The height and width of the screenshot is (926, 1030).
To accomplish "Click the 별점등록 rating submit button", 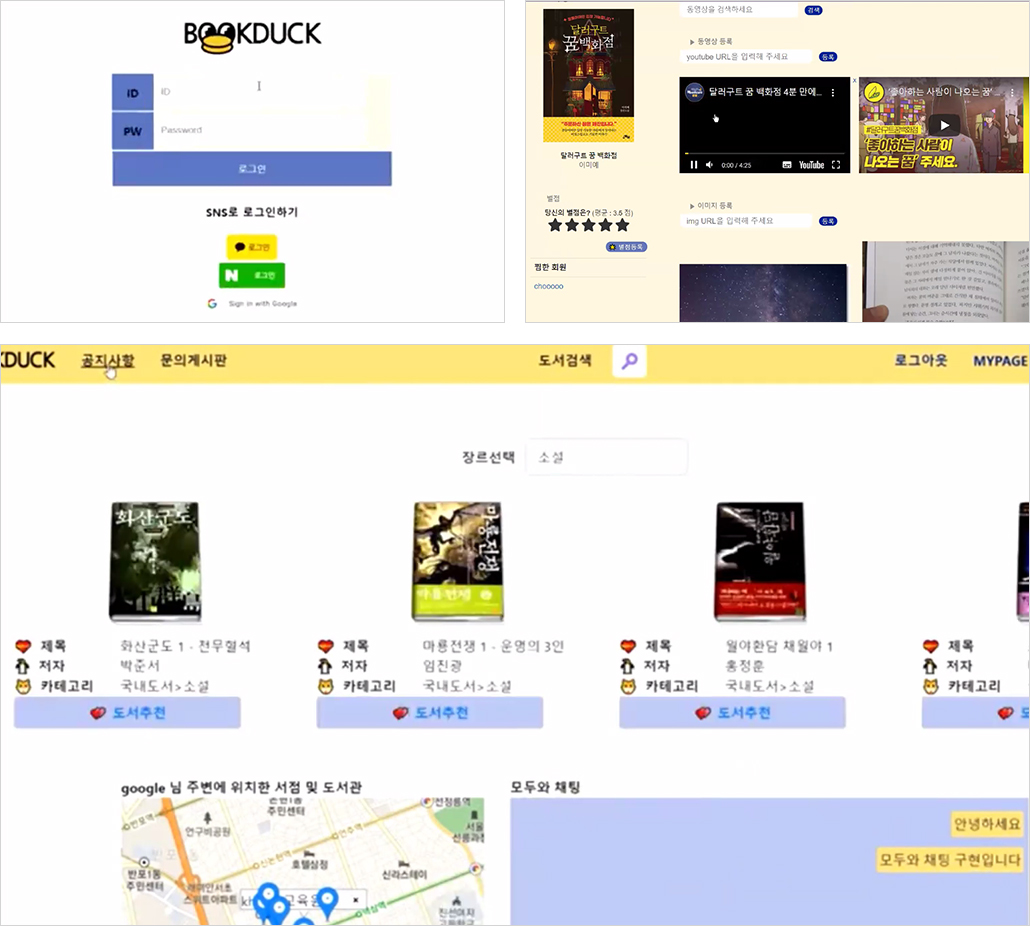I will tap(627, 247).
